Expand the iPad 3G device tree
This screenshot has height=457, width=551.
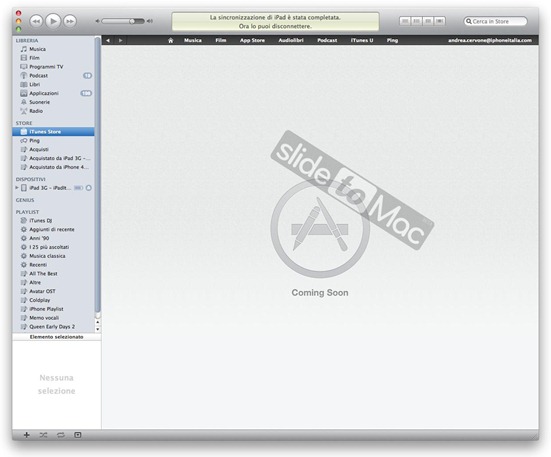[17, 188]
